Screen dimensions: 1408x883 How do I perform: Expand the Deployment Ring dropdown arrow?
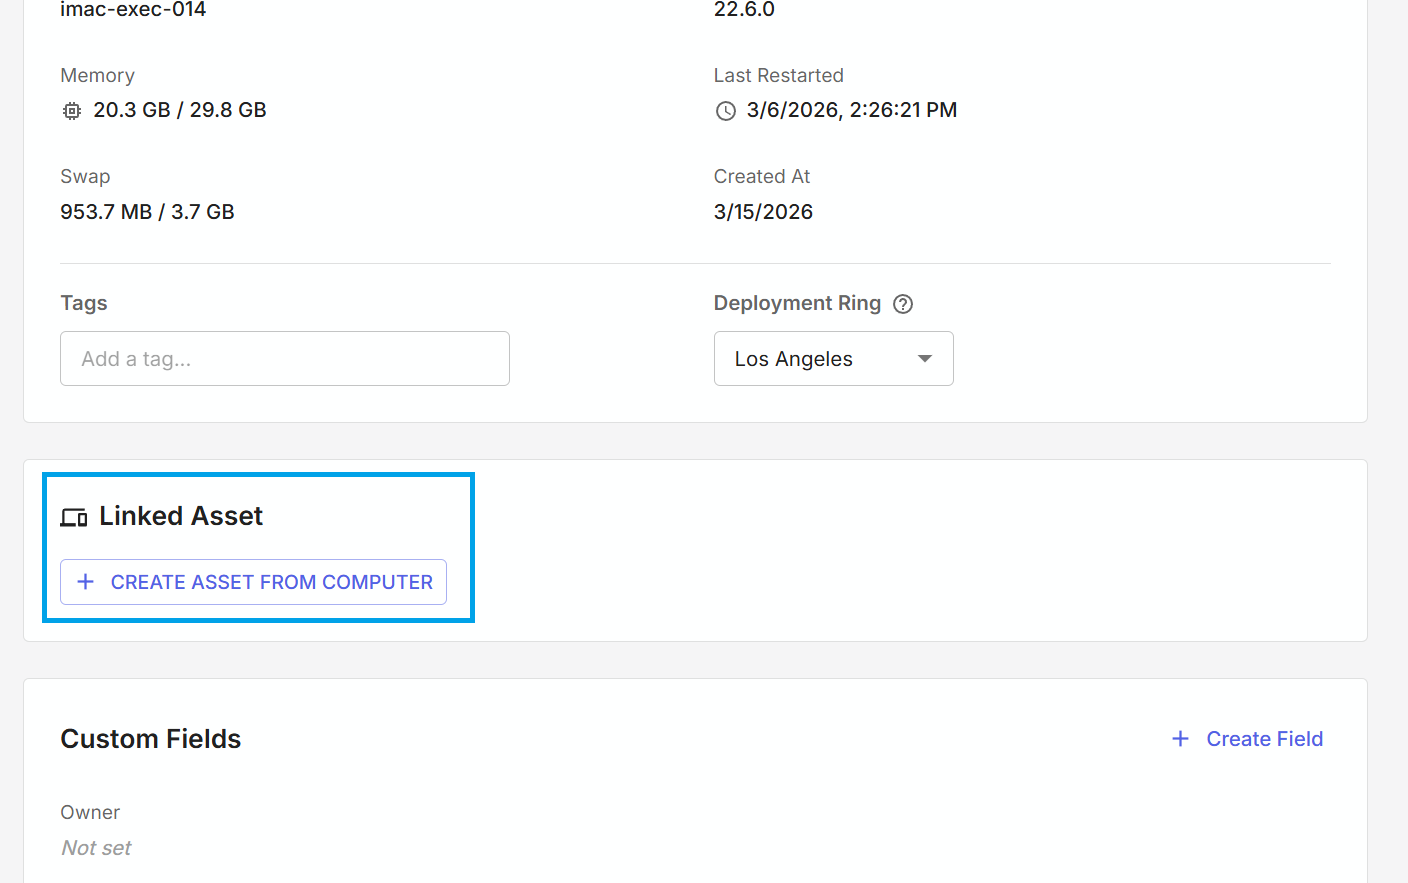(925, 359)
